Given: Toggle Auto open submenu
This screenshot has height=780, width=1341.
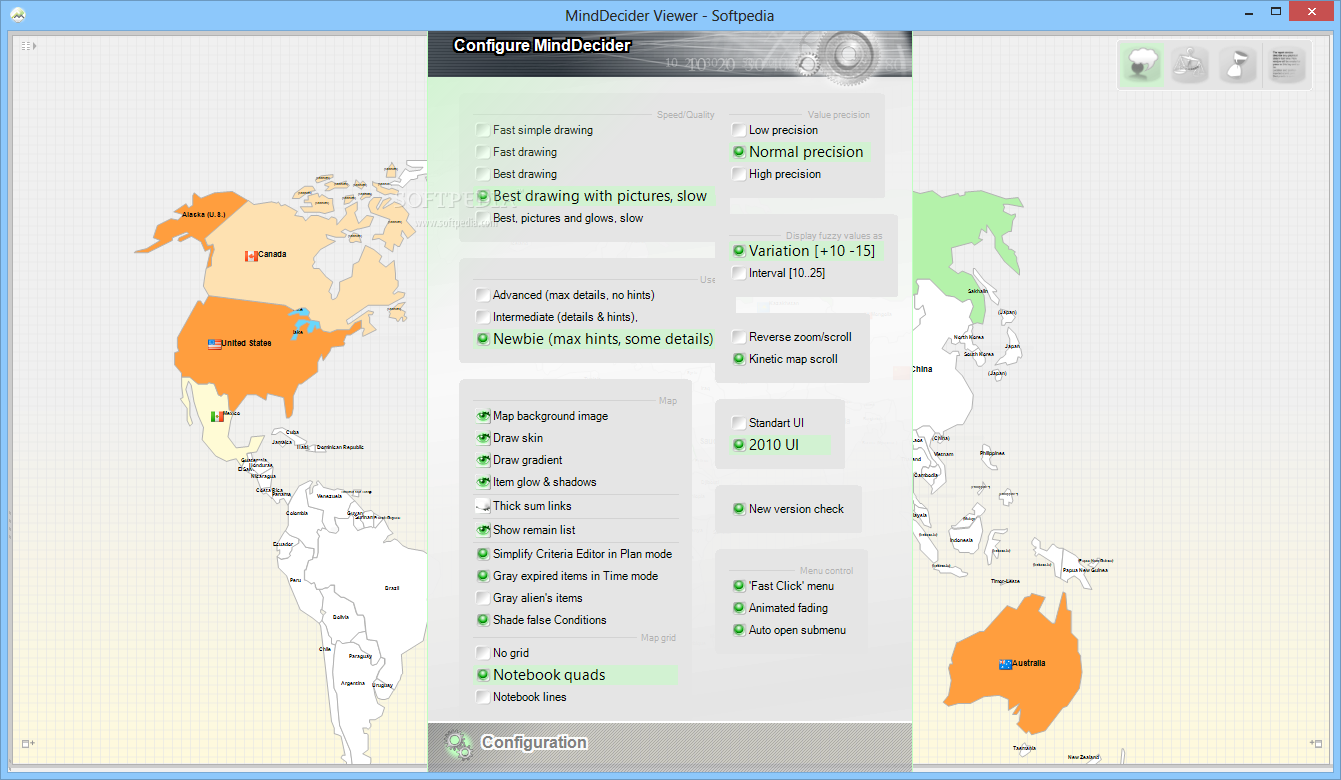Looking at the screenshot, I should coord(789,630).
